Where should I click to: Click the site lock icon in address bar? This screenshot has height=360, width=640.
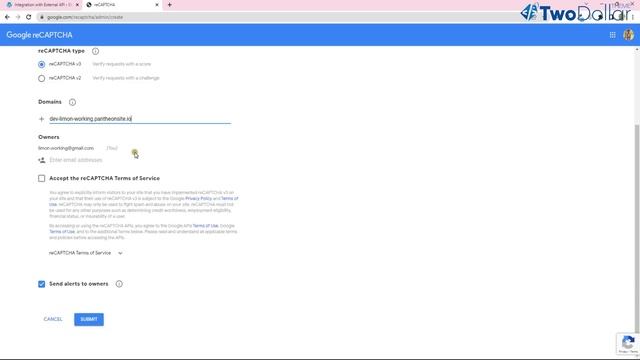(41, 17)
